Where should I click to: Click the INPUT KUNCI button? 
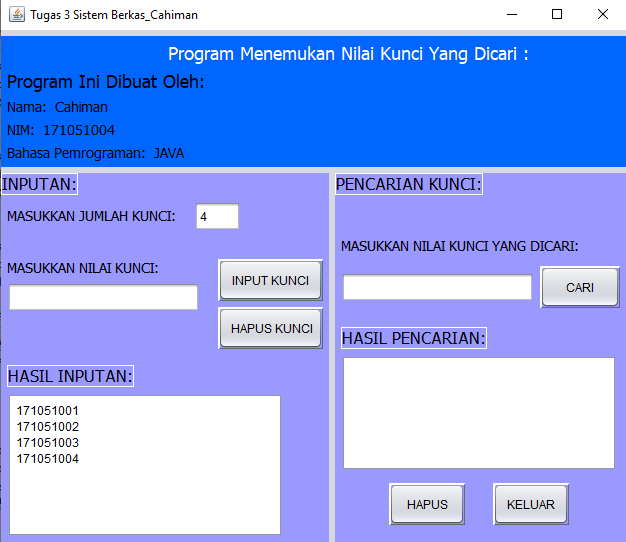(271, 281)
